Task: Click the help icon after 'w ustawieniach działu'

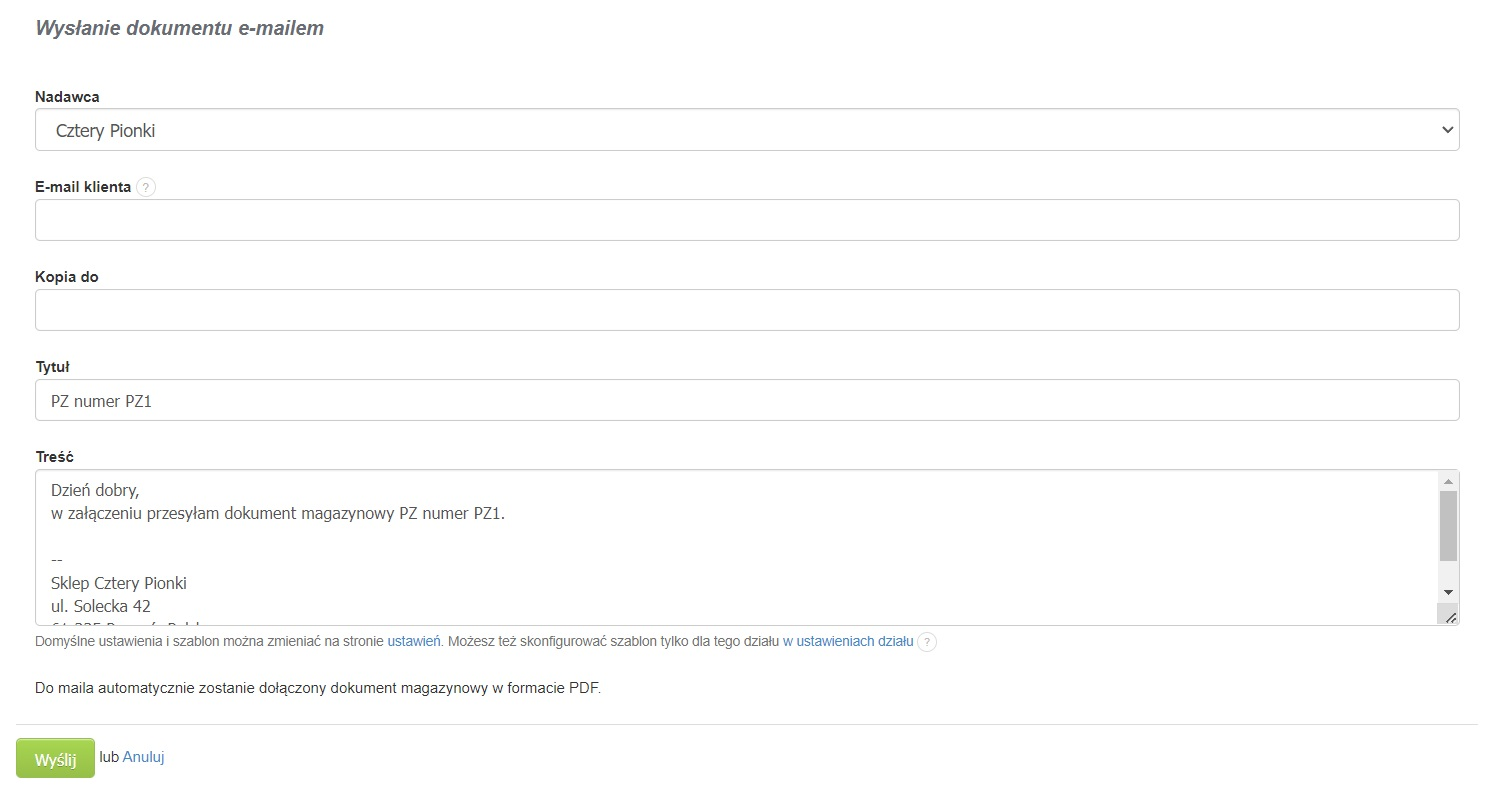Action: point(927,642)
